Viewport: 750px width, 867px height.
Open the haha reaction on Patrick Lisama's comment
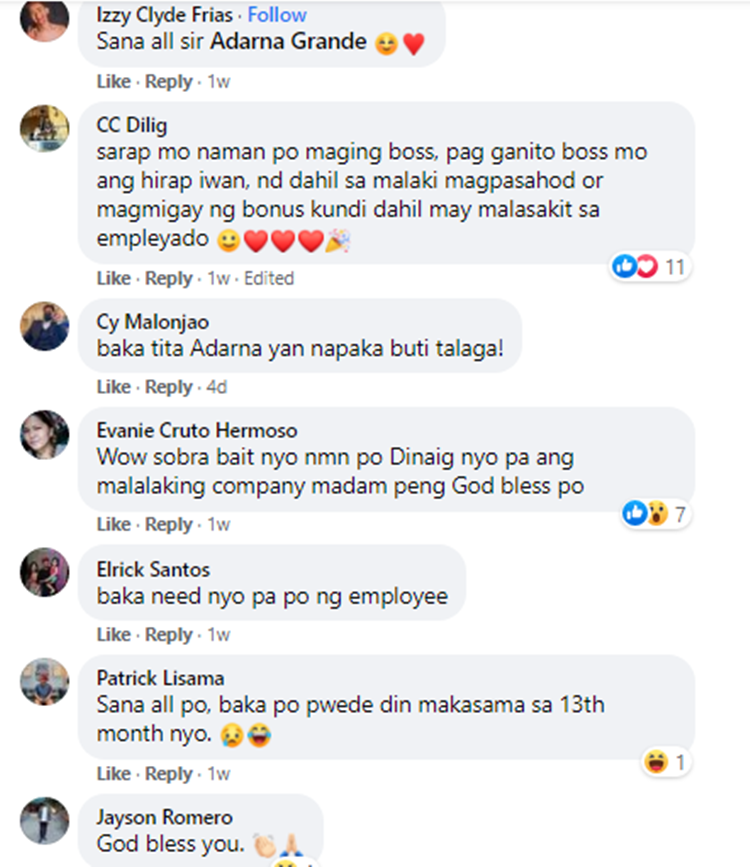pos(666,762)
